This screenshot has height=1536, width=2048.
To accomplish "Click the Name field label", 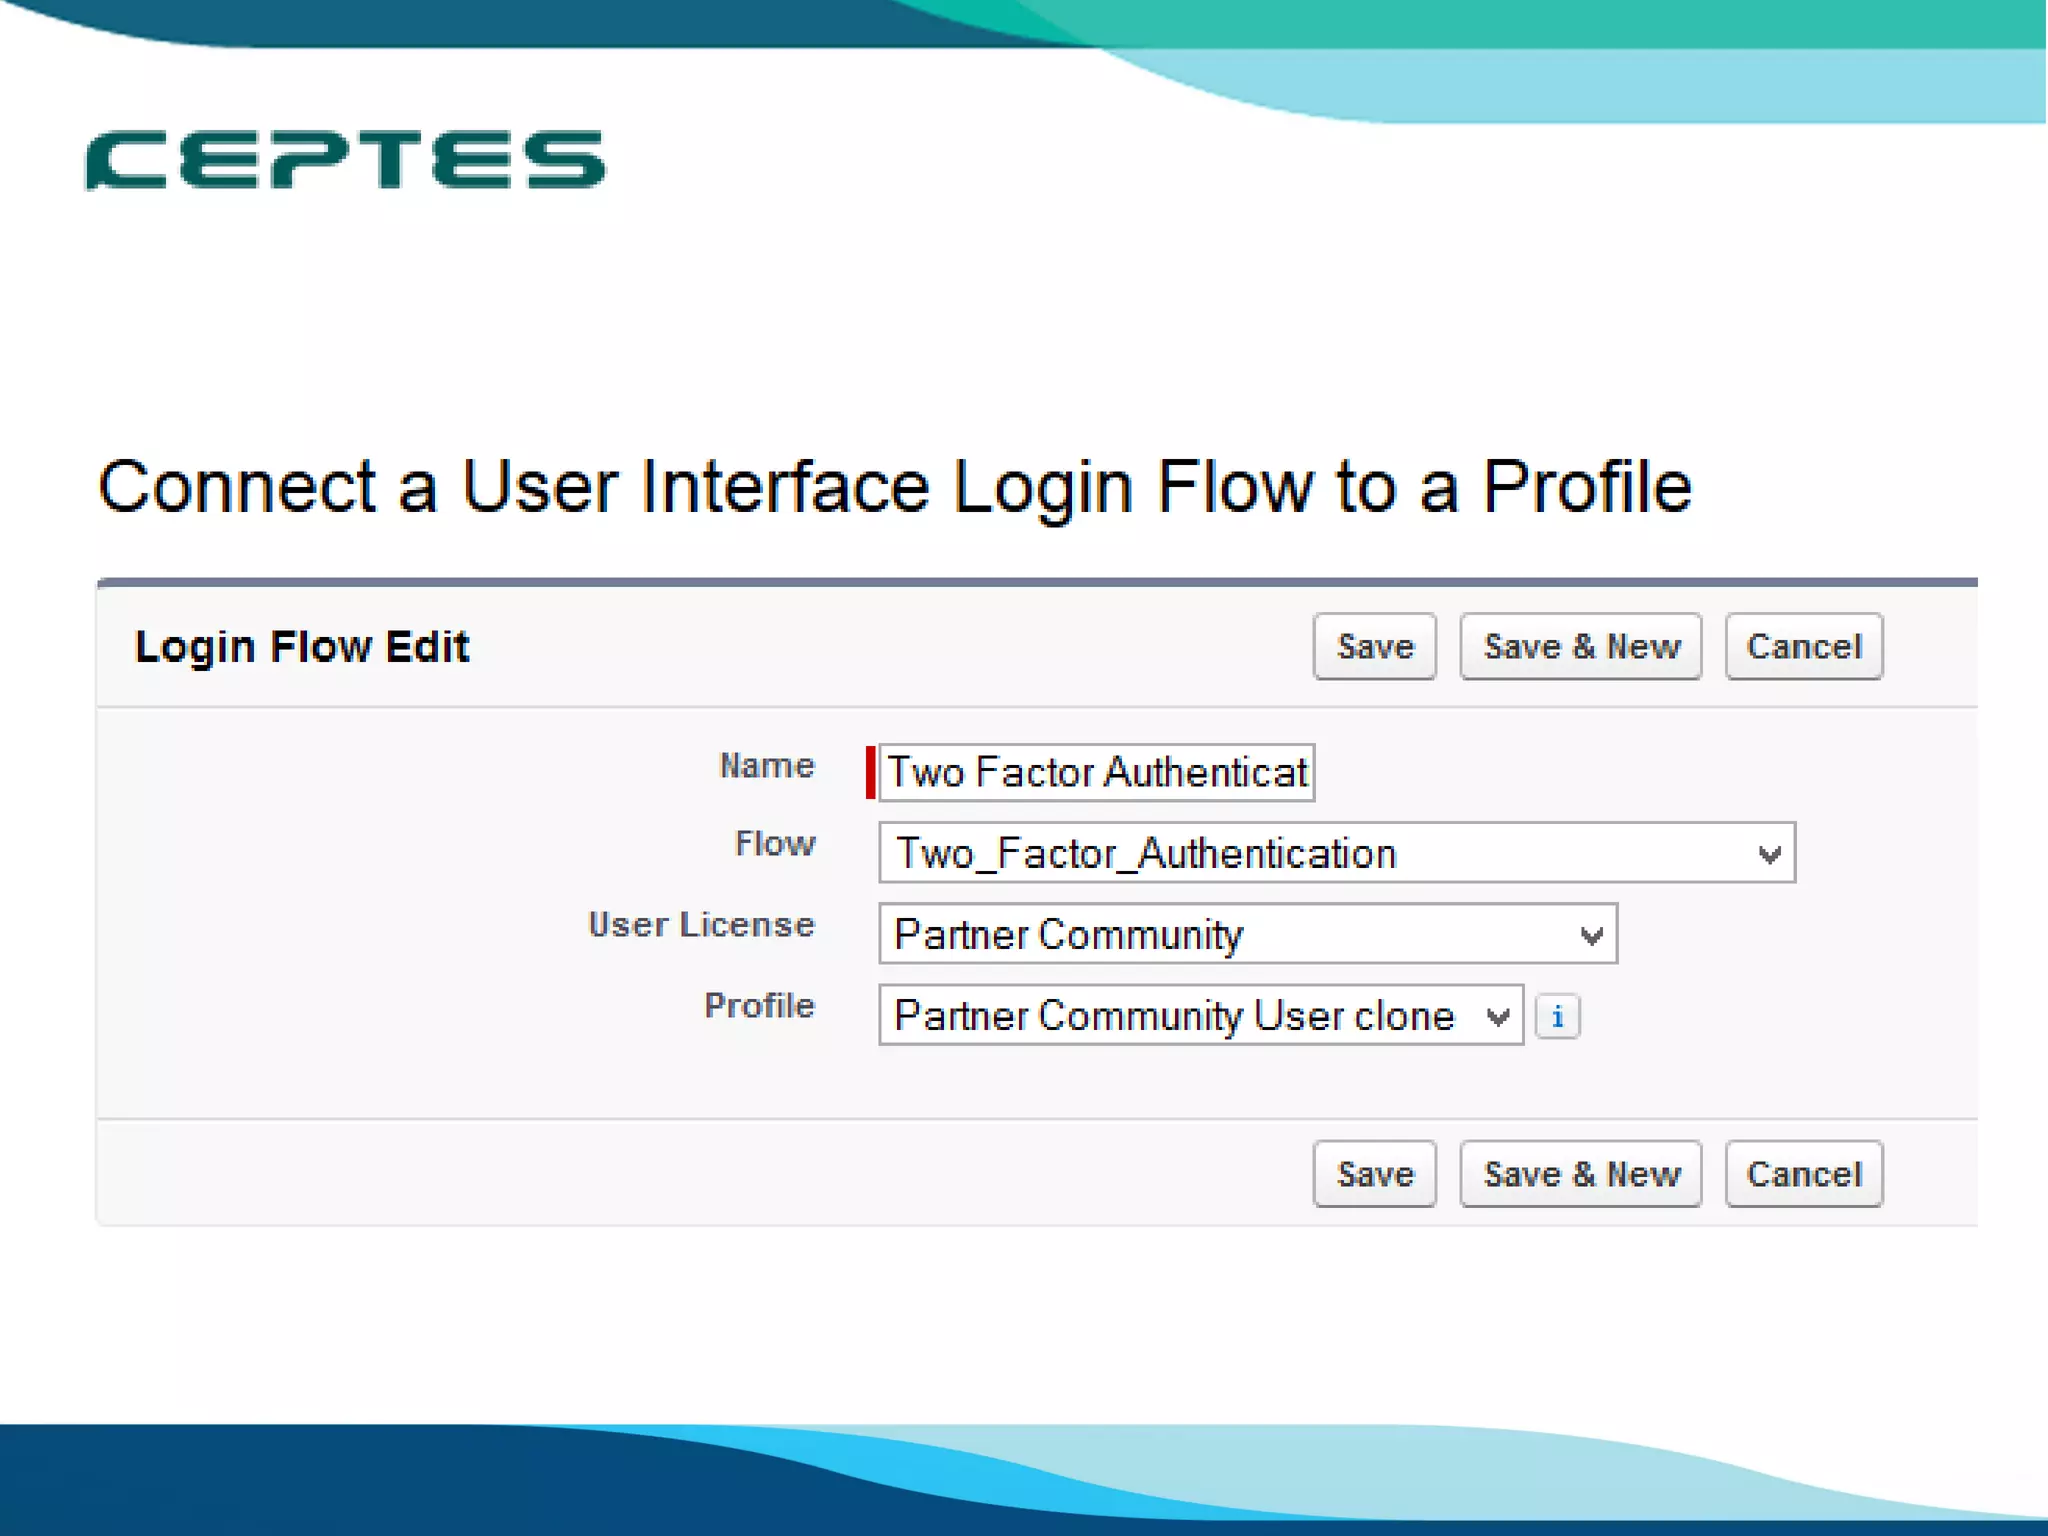I will tap(767, 766).
